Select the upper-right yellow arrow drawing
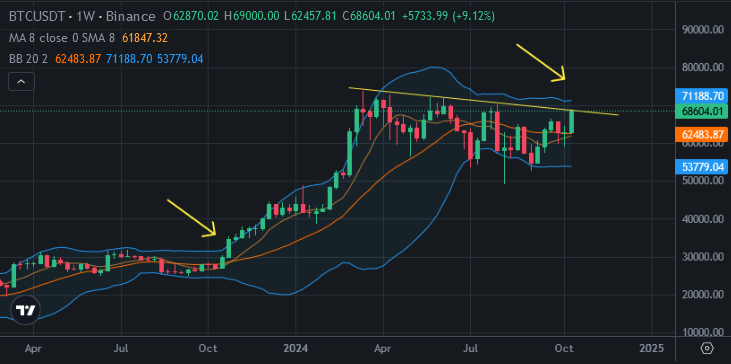The width and height of the screenshot is (731, 364). (x=540, y=62)
